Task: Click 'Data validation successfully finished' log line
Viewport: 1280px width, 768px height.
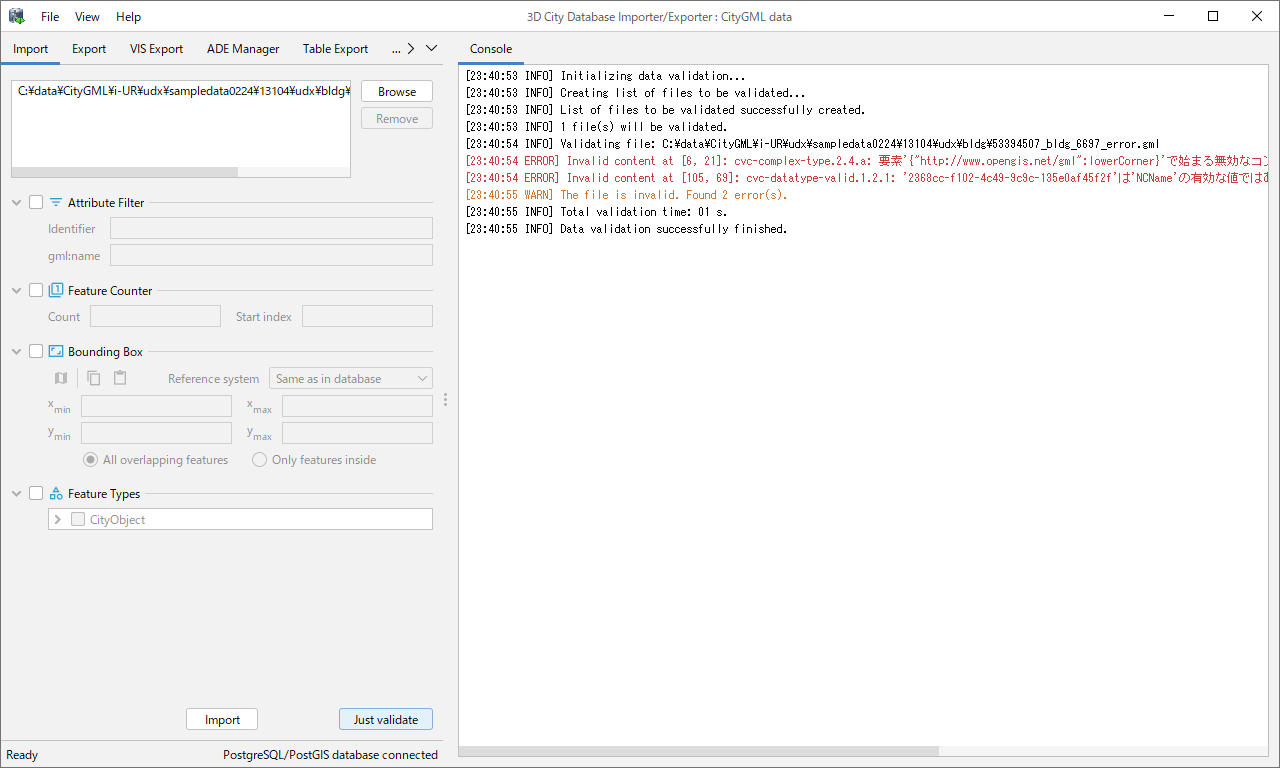Action: pyautogui.click(x=626, y=229)
